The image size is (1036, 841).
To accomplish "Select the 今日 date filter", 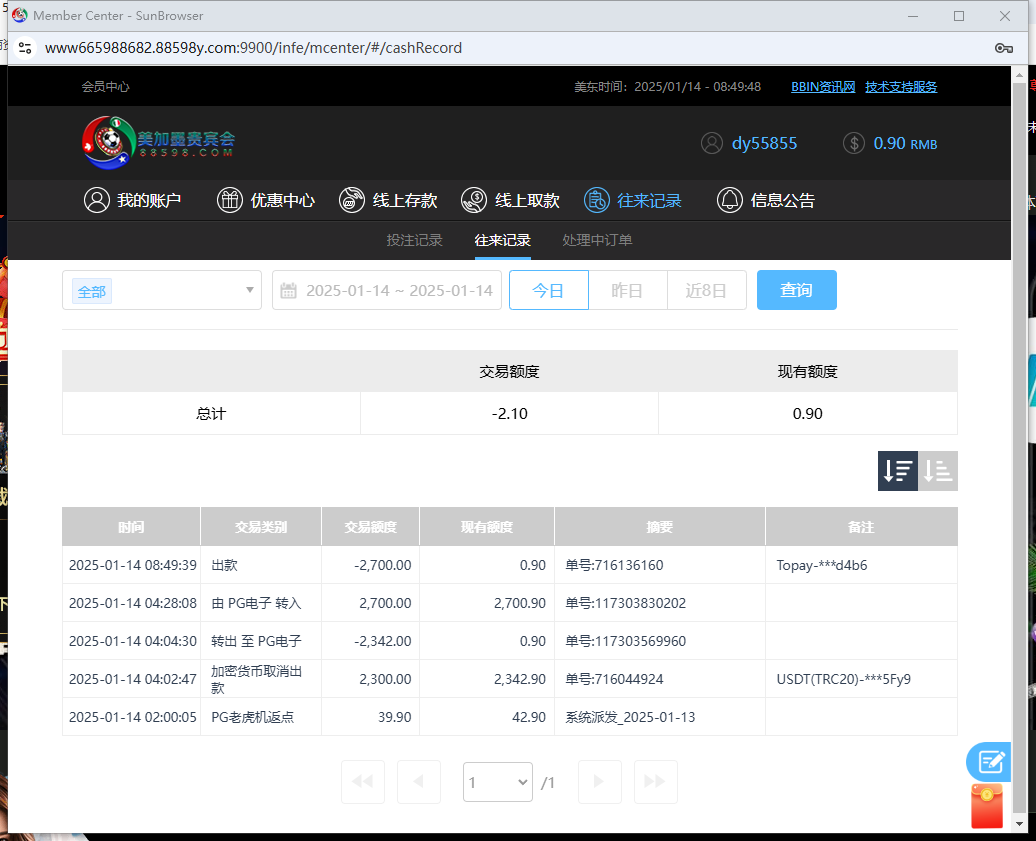I will [548, 290].
